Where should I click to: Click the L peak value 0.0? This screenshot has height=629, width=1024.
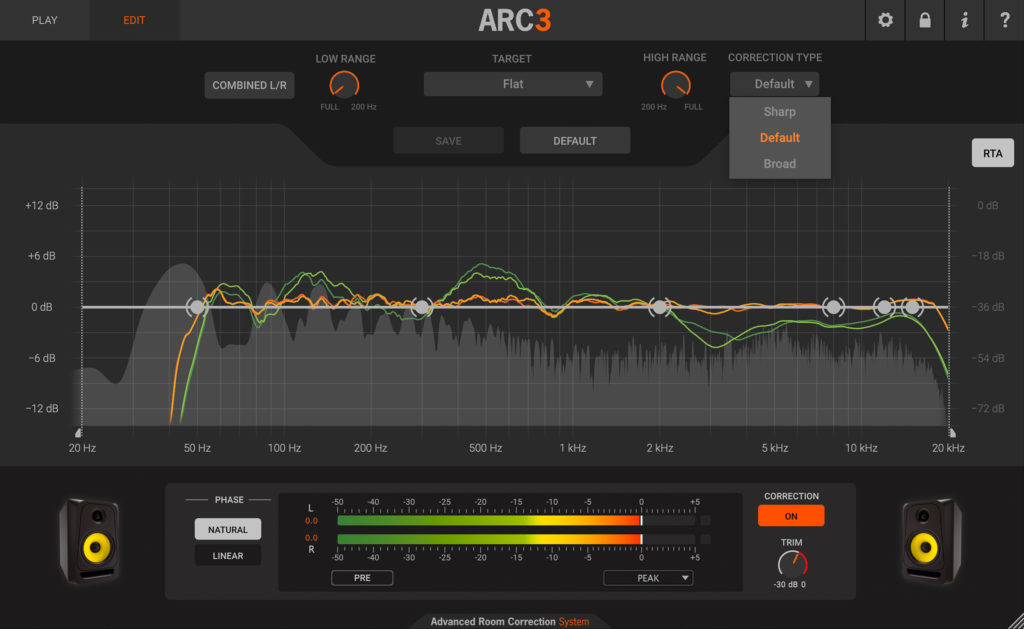click(x=312, y=521)
